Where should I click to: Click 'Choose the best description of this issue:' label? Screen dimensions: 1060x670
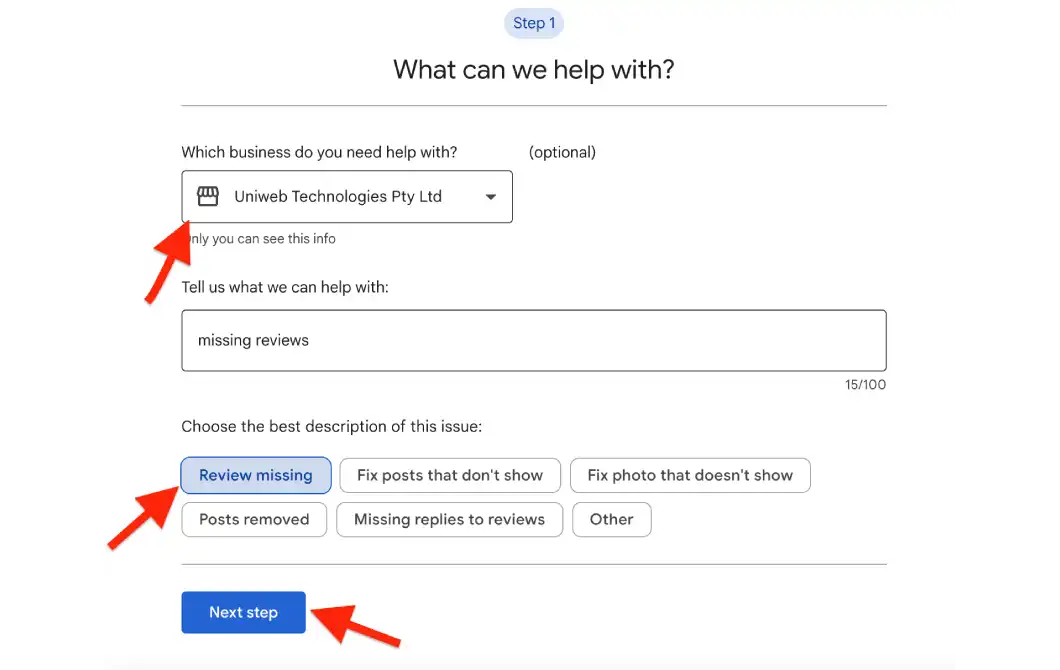(x=331, y=427)
